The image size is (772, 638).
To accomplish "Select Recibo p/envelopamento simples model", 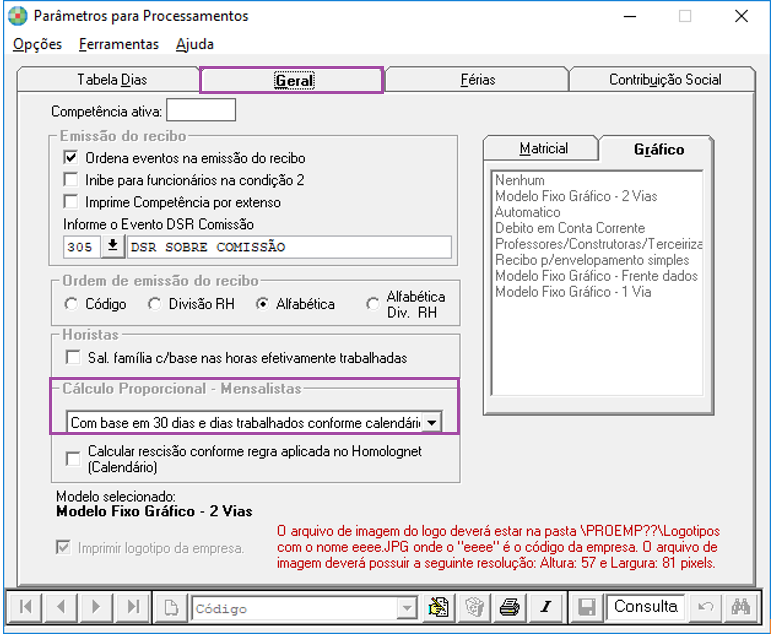I will tap(592, 260).
